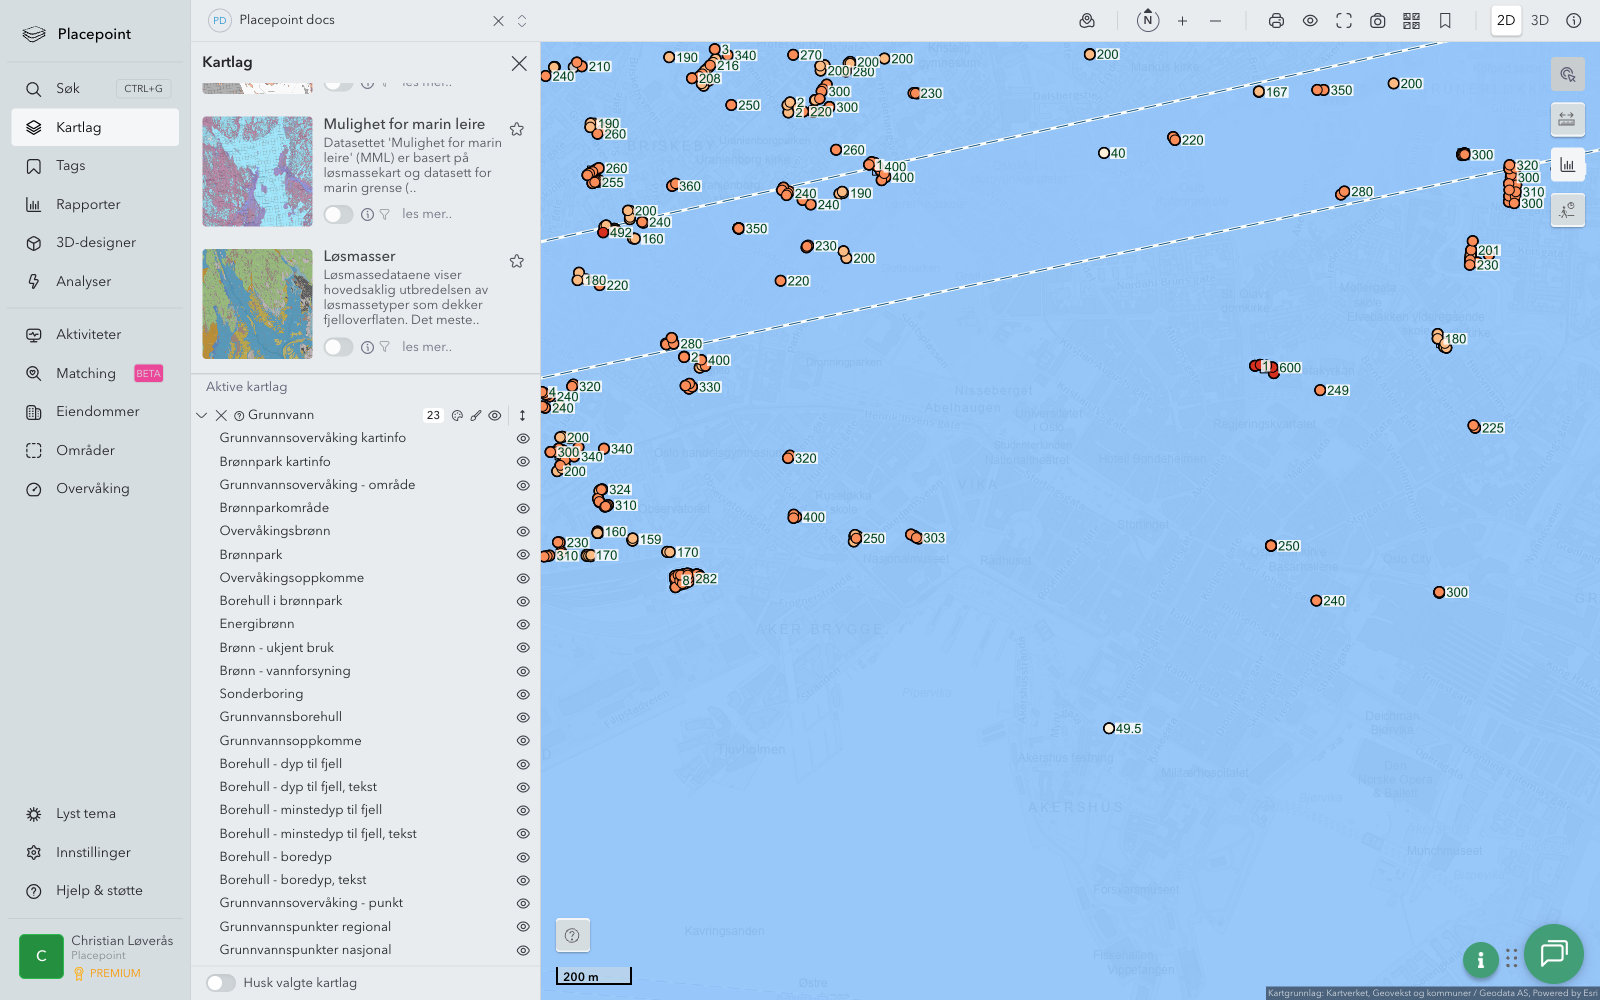Screen dimensions: 1600x1000
Task: Switch map to 3D view
Action: pos(1540,21)
